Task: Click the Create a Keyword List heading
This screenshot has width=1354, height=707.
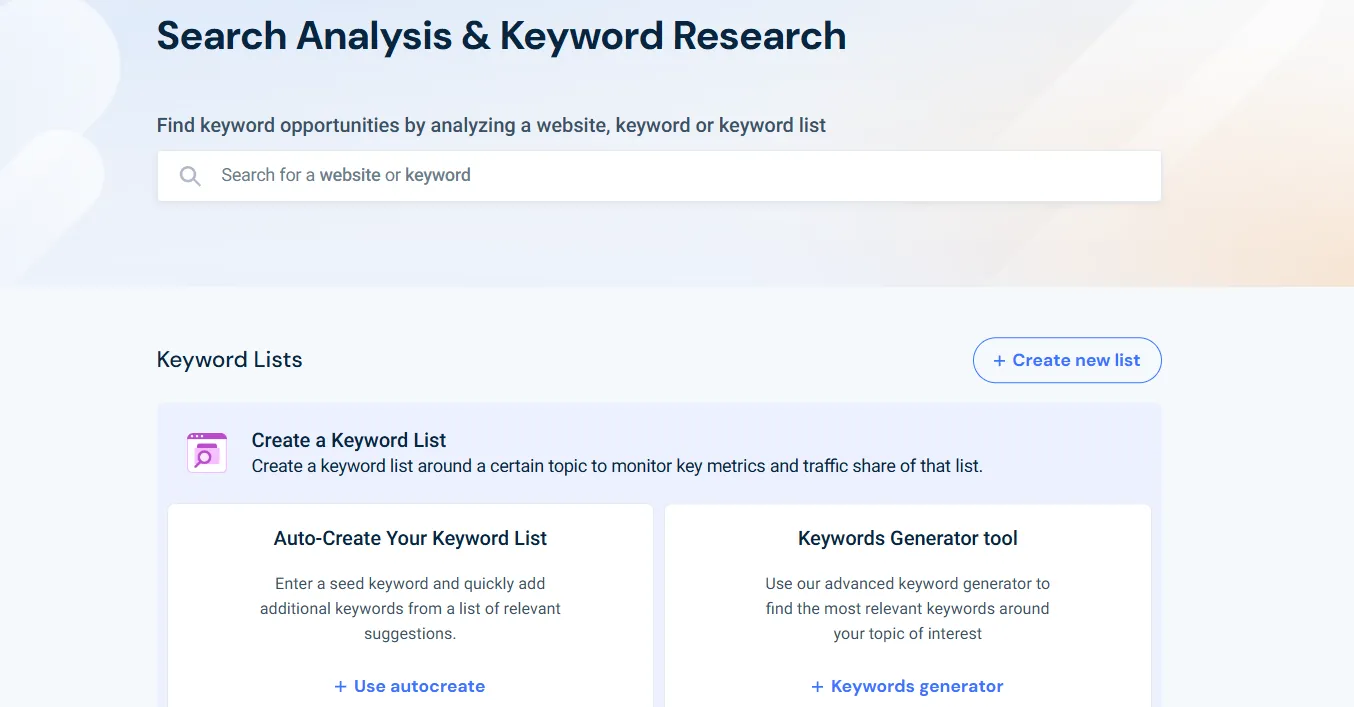Action: (x=349, y=441)
